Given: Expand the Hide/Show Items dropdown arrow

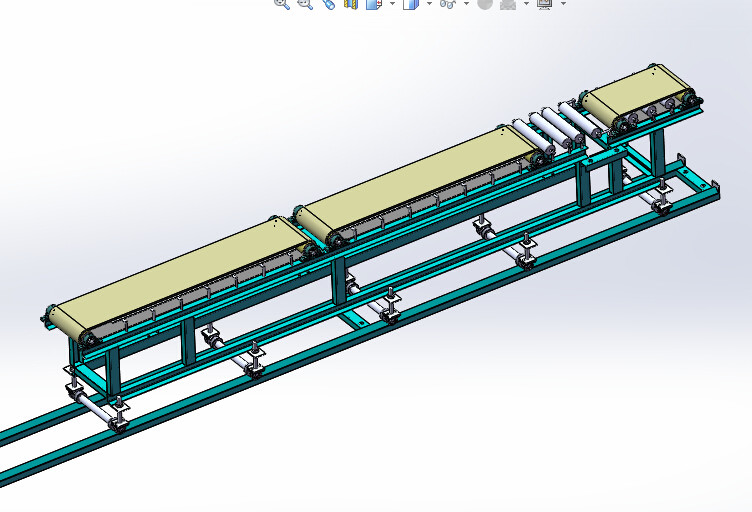Looking at the screenshot, I should [466, 3].
